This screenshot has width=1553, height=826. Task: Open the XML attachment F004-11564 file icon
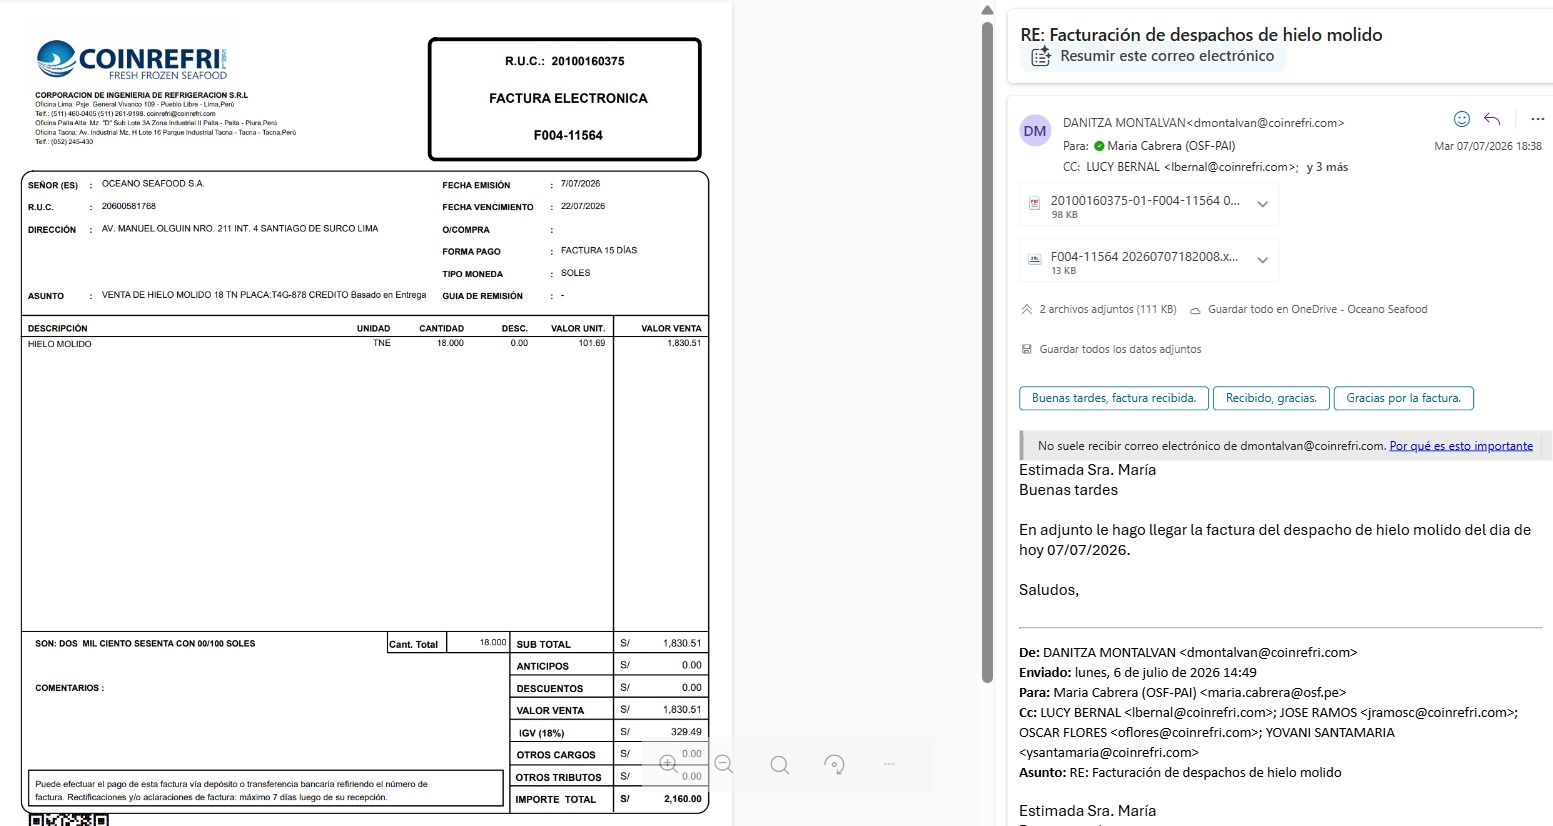coord(1035,260)
